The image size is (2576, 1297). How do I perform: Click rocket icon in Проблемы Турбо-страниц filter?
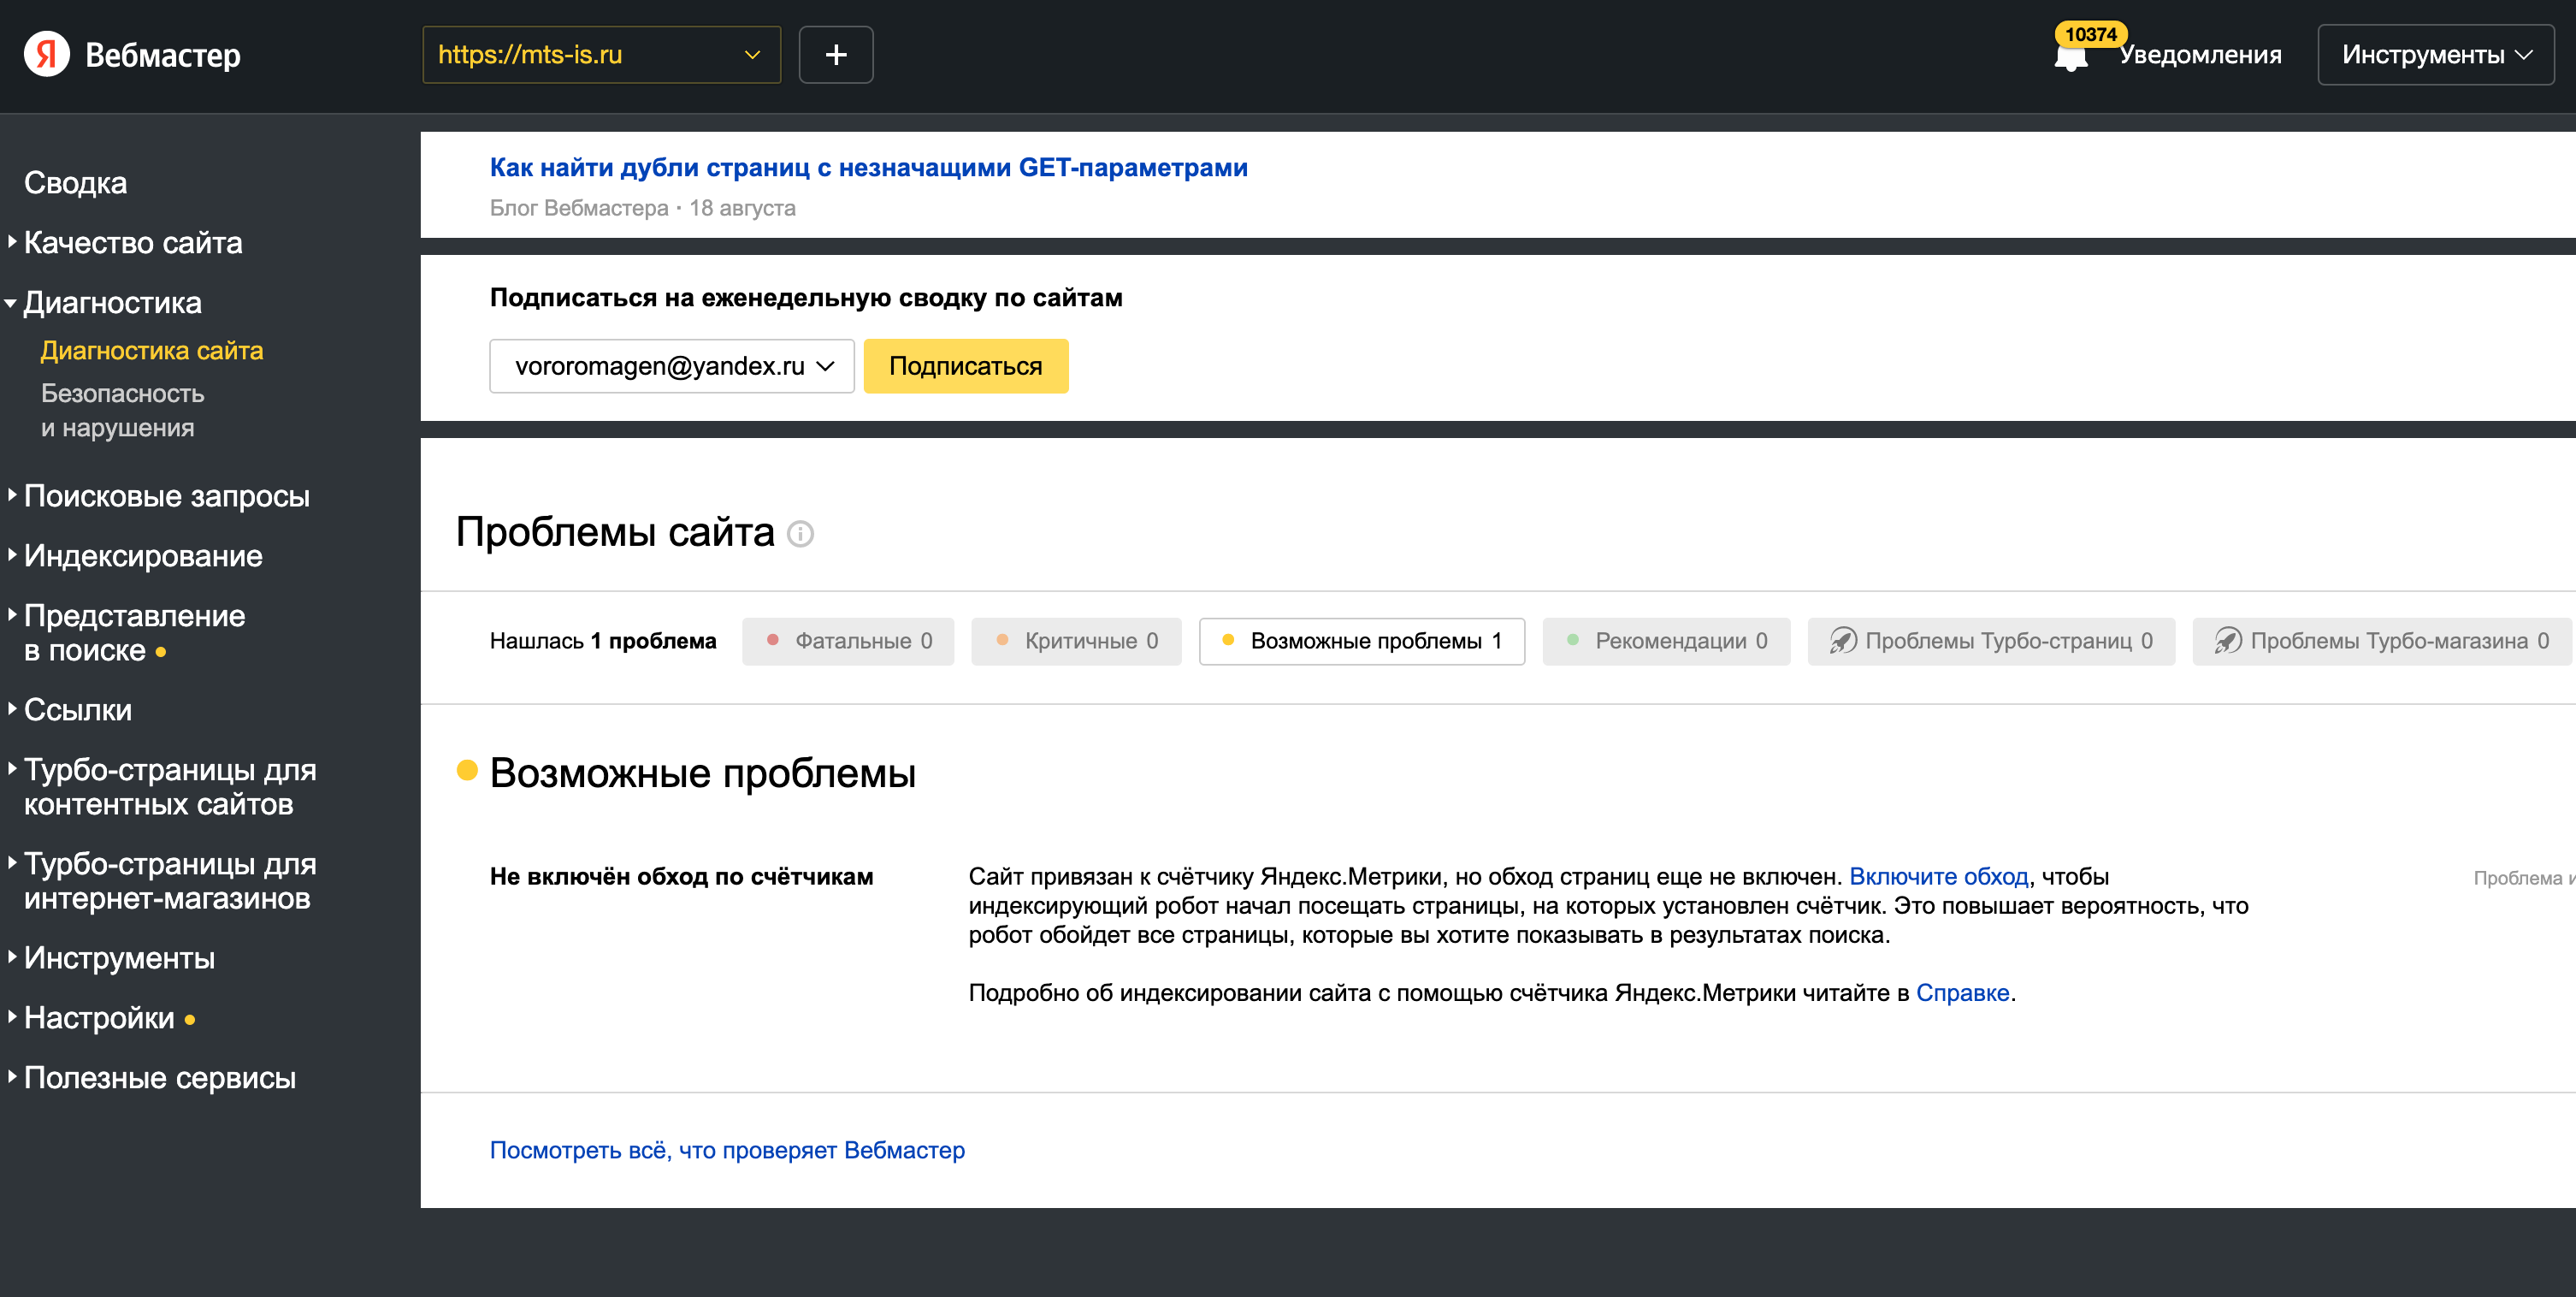(x=1843, y=641)
